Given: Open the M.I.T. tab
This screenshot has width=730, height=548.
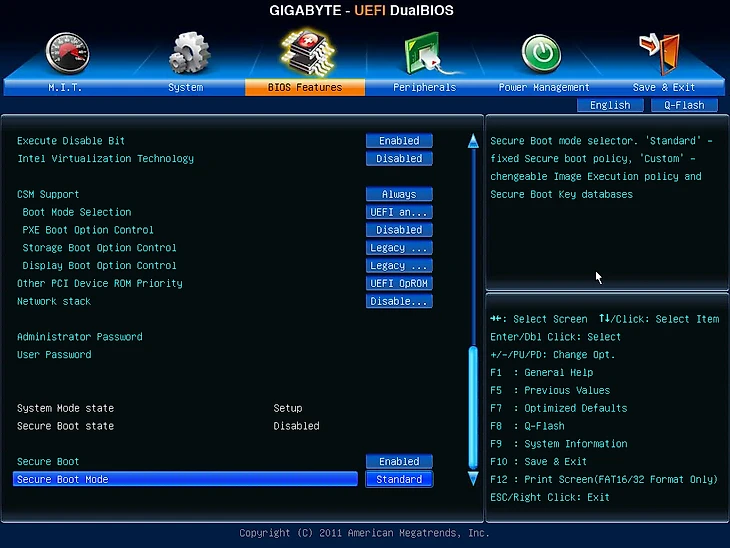Looking at the screenshot, I should coord(65,88).
